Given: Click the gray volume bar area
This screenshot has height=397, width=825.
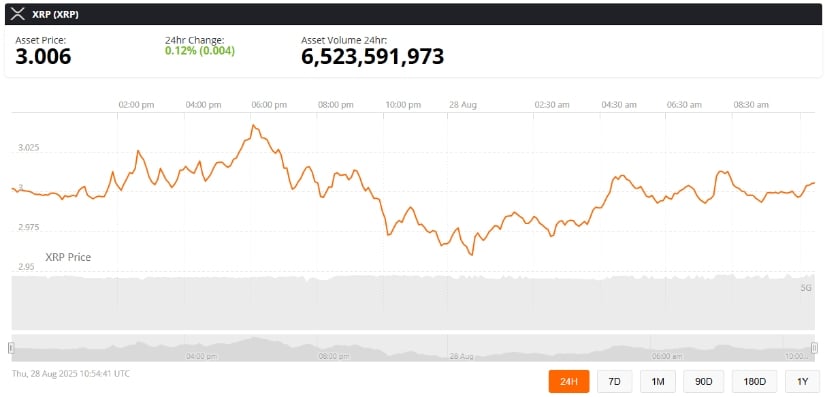Looking at the screenshot, I should click(413, 302).
